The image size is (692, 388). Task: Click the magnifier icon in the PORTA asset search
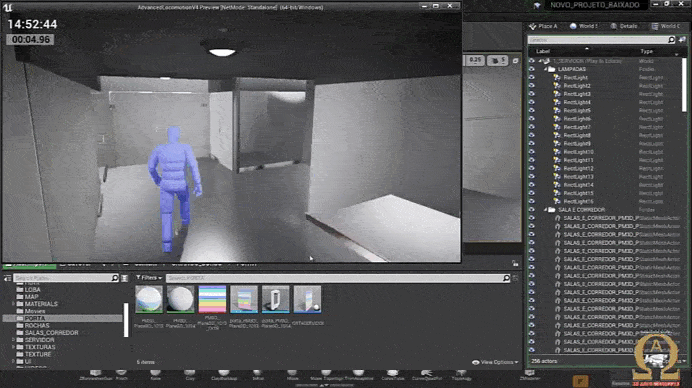coord(506,278)
